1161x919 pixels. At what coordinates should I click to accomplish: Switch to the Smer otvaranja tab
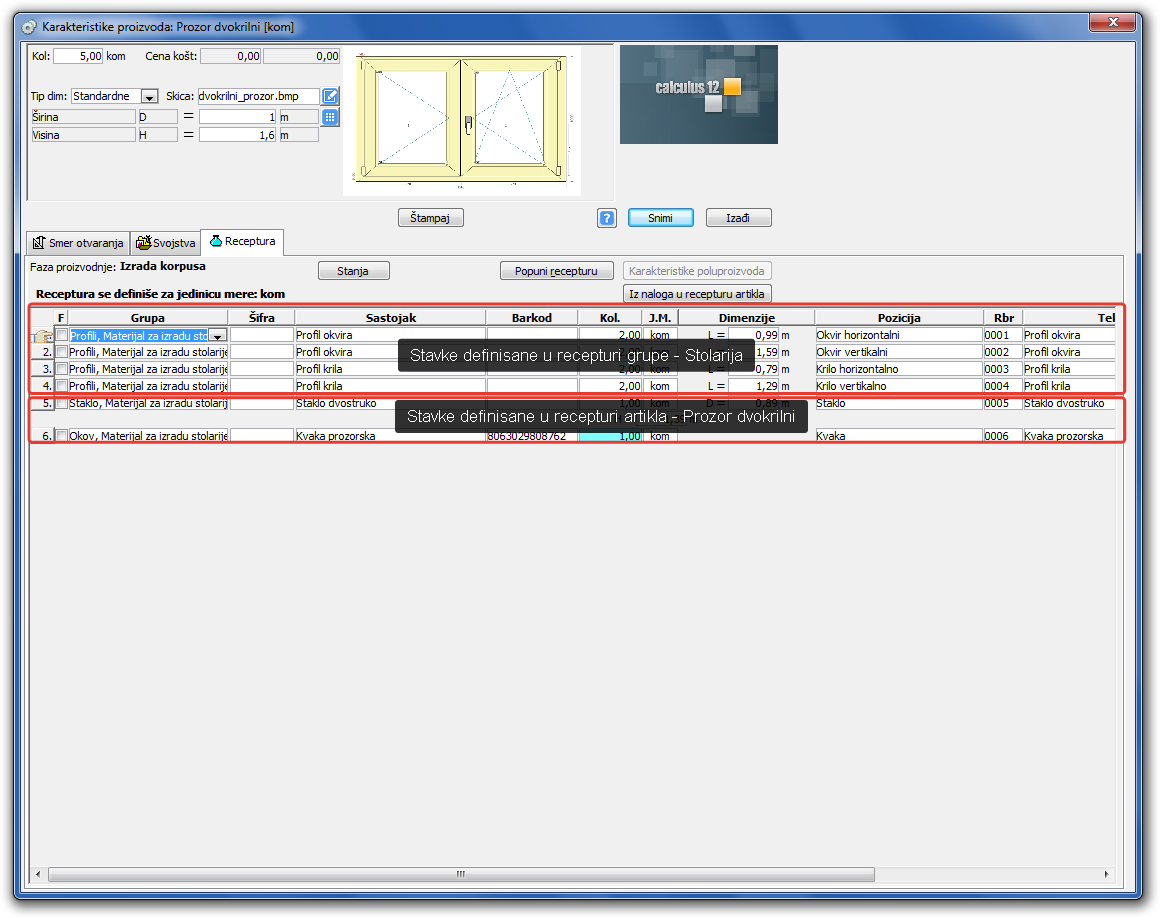pos(78,243)
